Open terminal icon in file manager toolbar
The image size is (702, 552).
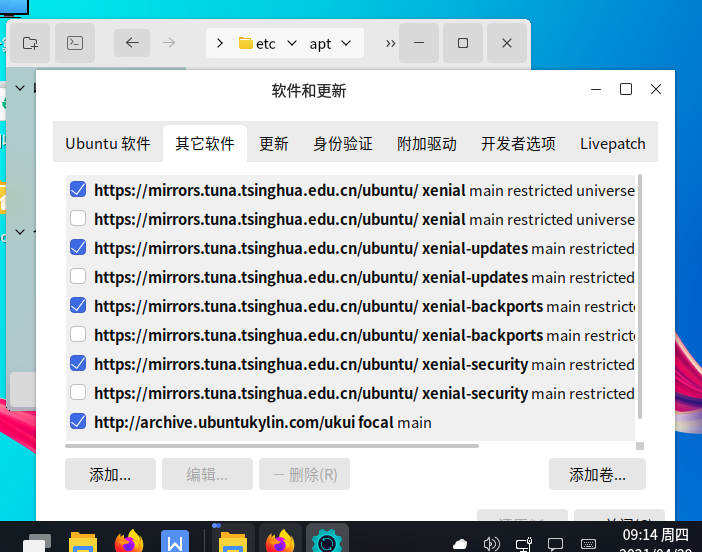tap(75, 43)
